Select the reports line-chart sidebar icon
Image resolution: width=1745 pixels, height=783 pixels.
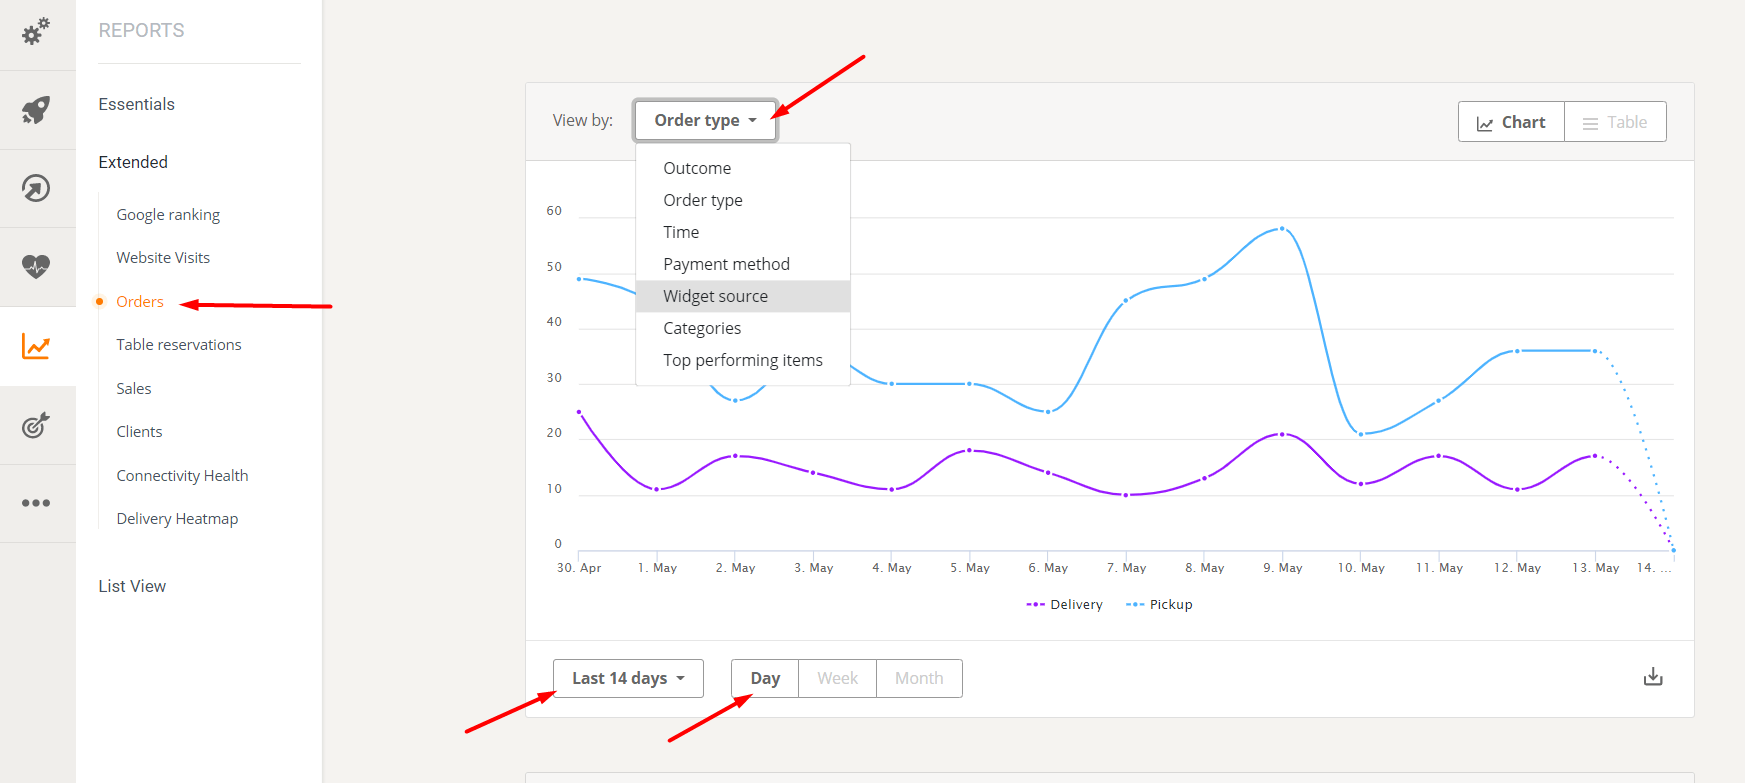click(x=36, y=346)
